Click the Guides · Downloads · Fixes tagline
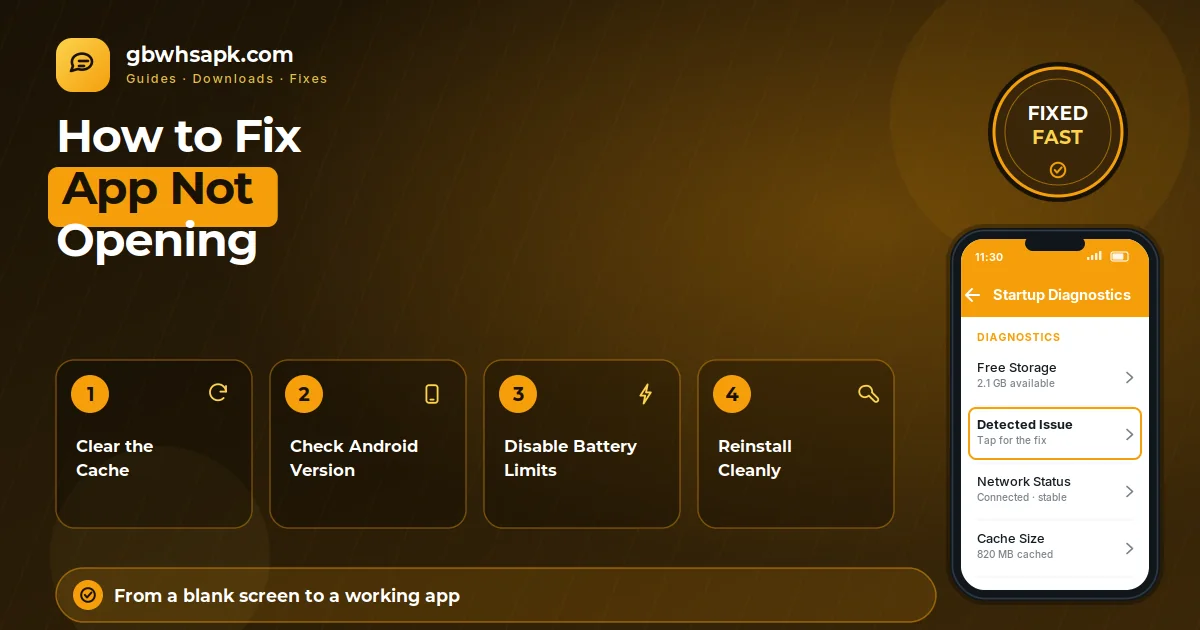The height and width of the screenshot is (630, 1200). (x=226, y=79)
